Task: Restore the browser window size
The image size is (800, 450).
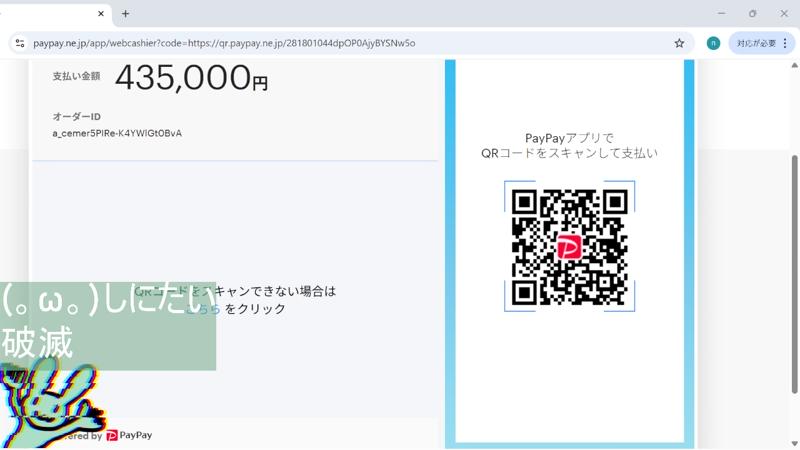Action: pos(753,14)
